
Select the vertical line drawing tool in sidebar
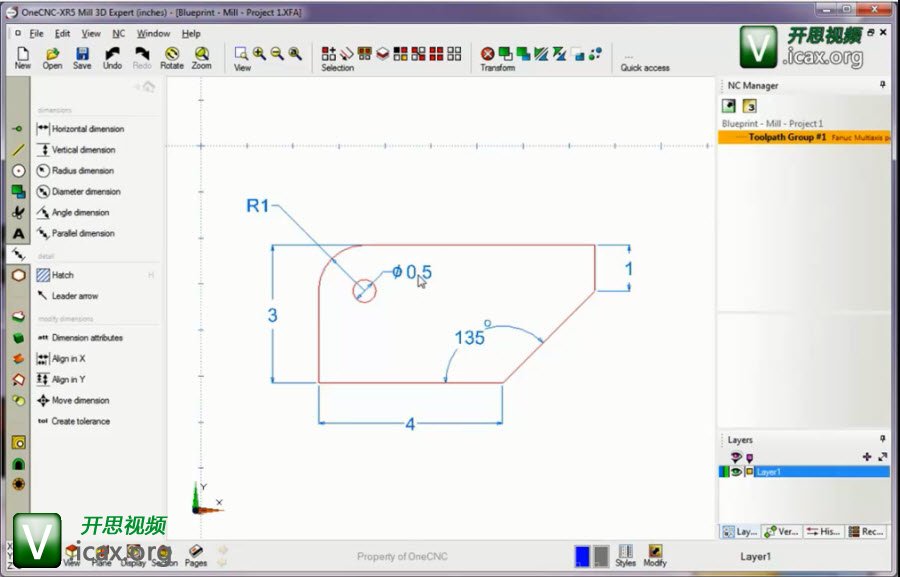pos(18,150)
